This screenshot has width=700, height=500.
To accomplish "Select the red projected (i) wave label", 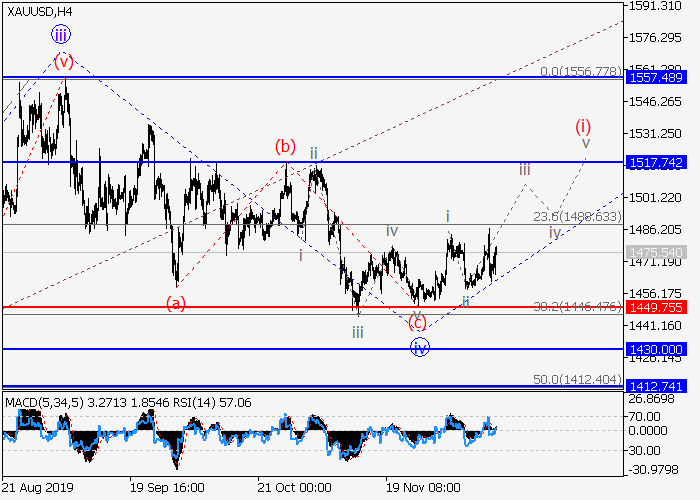I will [583, 126].
